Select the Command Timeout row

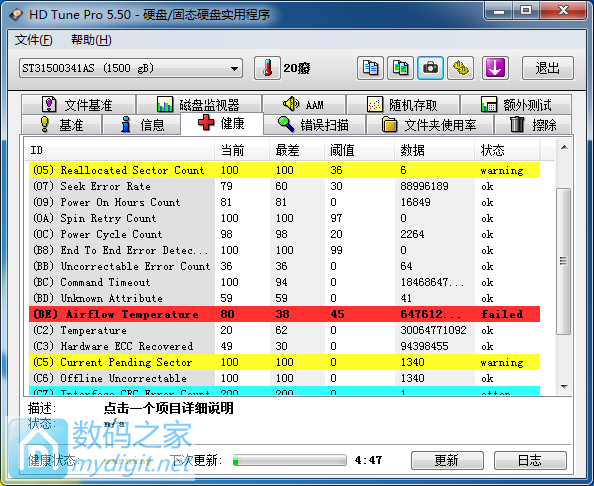coord(284,282)
